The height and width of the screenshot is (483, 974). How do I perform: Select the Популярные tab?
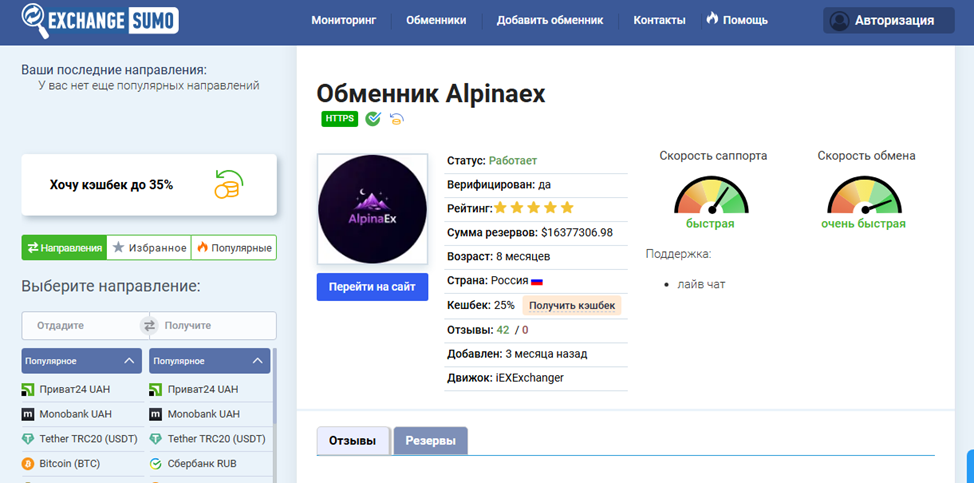(x=234, y=248)
